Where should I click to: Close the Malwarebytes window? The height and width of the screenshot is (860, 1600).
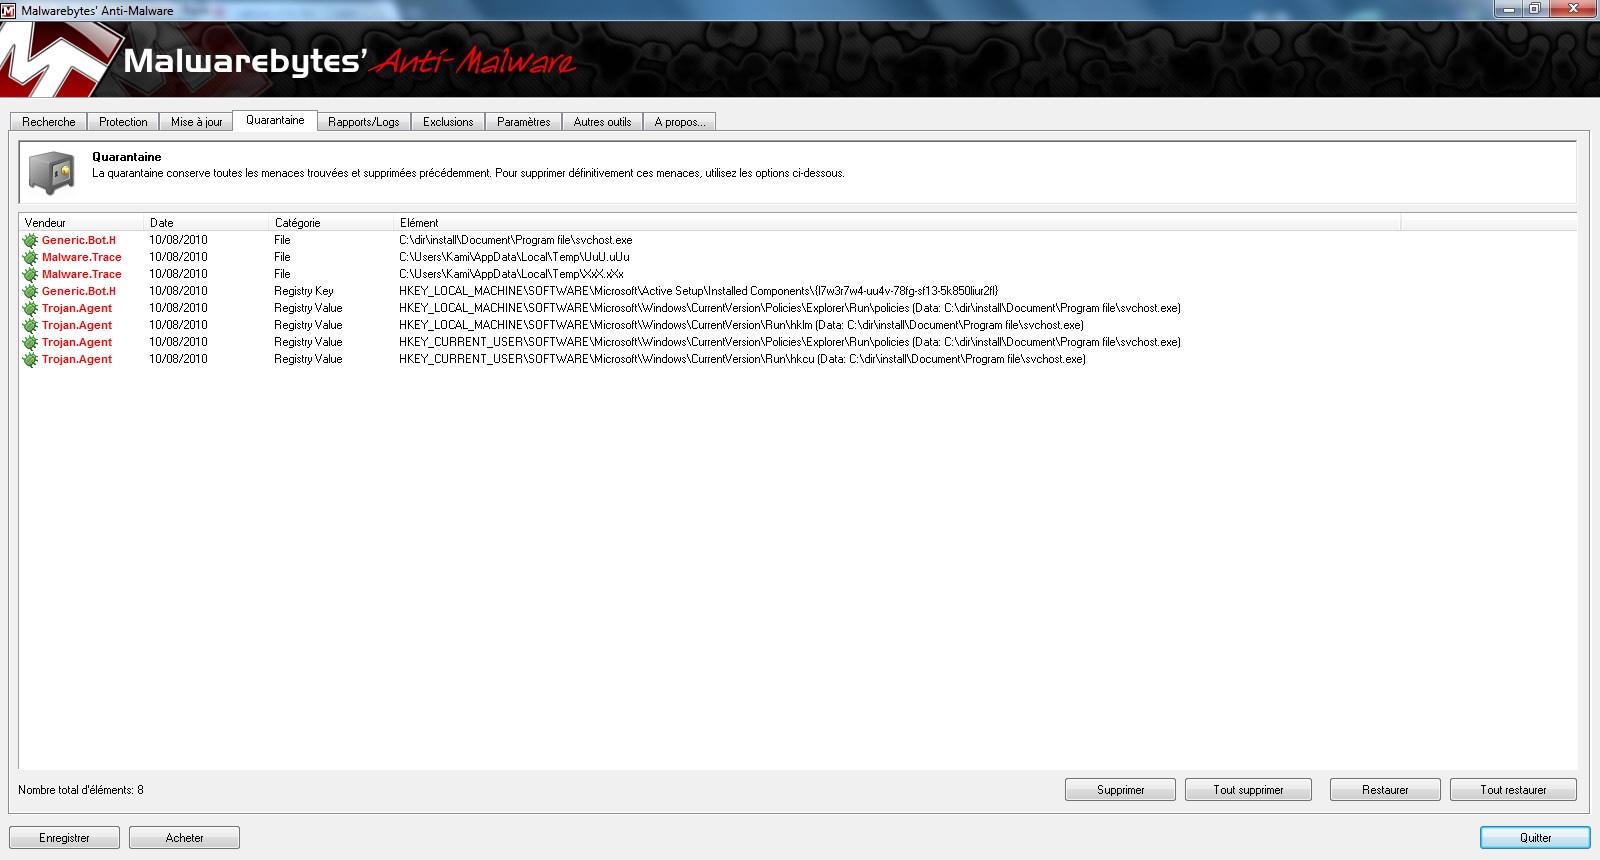point(1573,9)
